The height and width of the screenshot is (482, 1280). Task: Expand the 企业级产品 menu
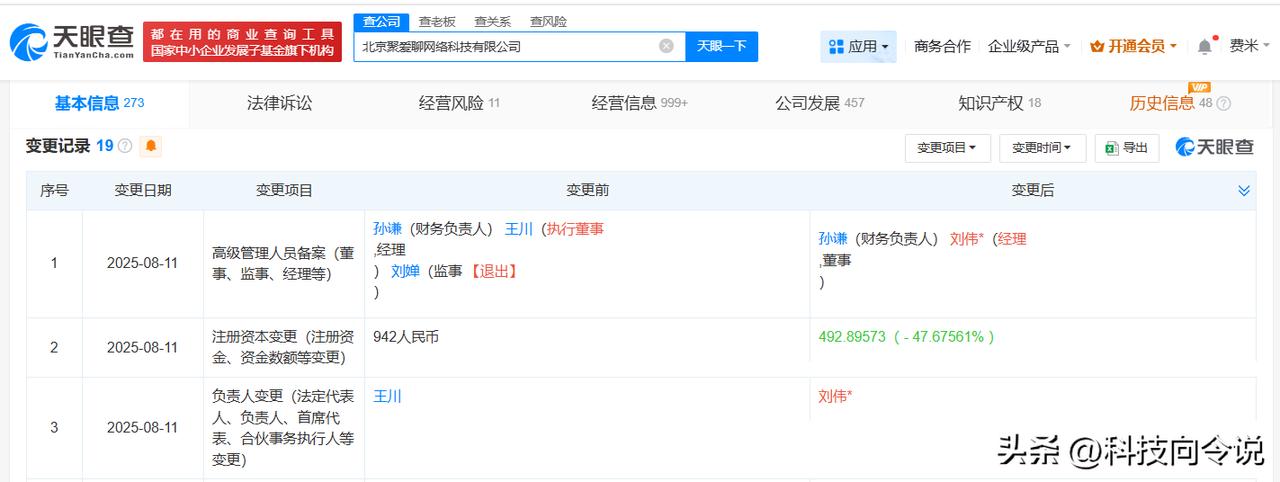(1029, 46)
